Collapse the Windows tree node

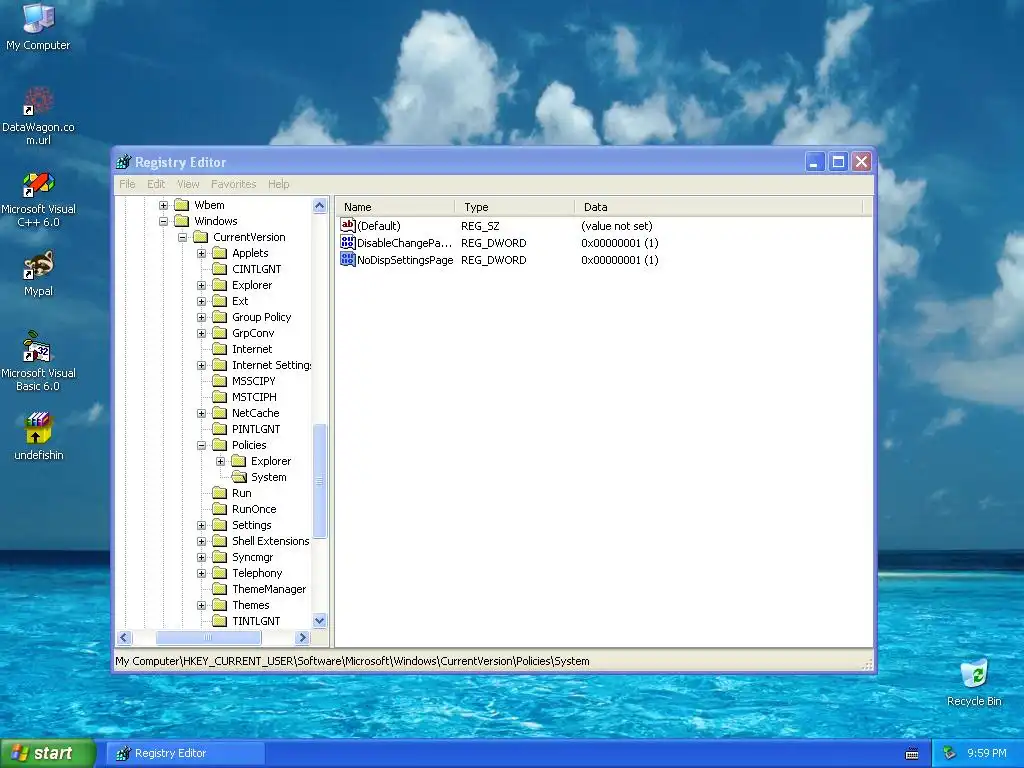pos(163,221)
